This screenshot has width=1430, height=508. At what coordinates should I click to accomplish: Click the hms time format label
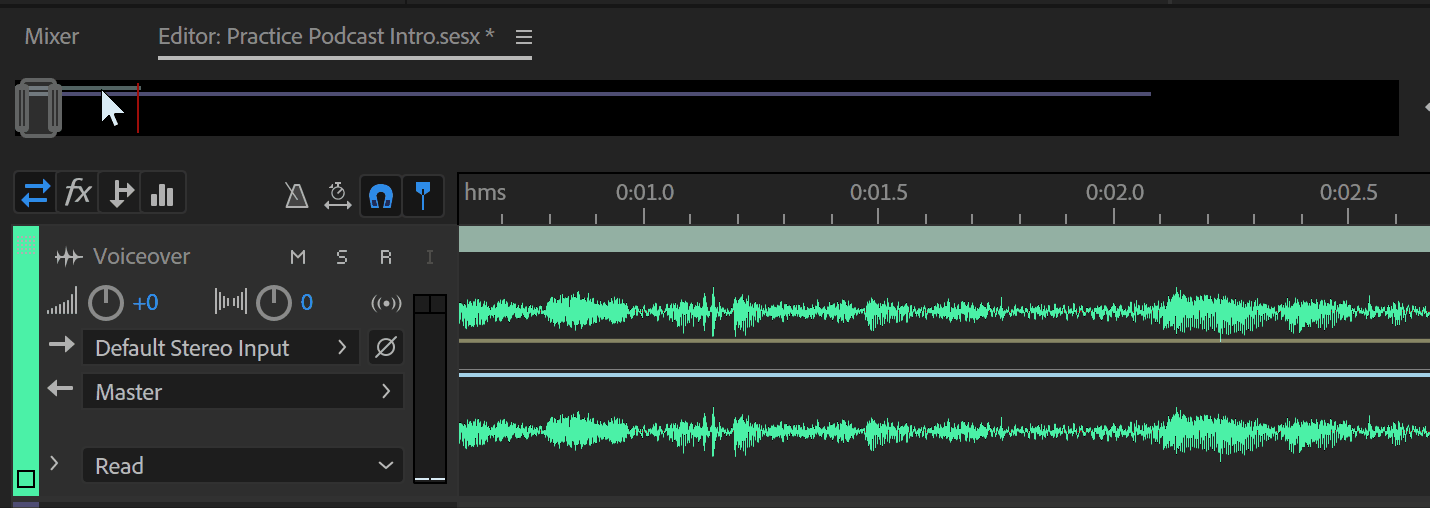(485, 192)
